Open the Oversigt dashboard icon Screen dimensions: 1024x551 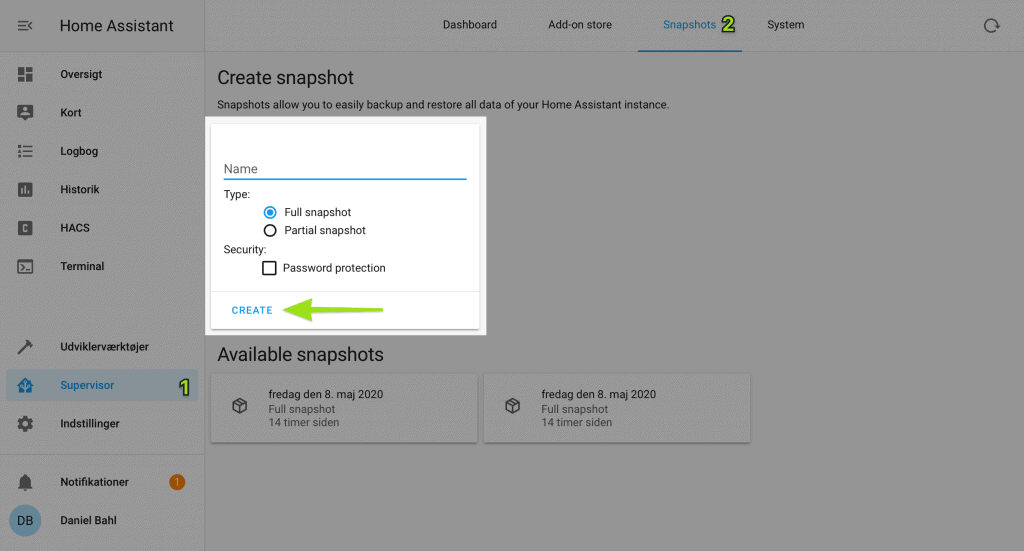(x=25, y=74)
